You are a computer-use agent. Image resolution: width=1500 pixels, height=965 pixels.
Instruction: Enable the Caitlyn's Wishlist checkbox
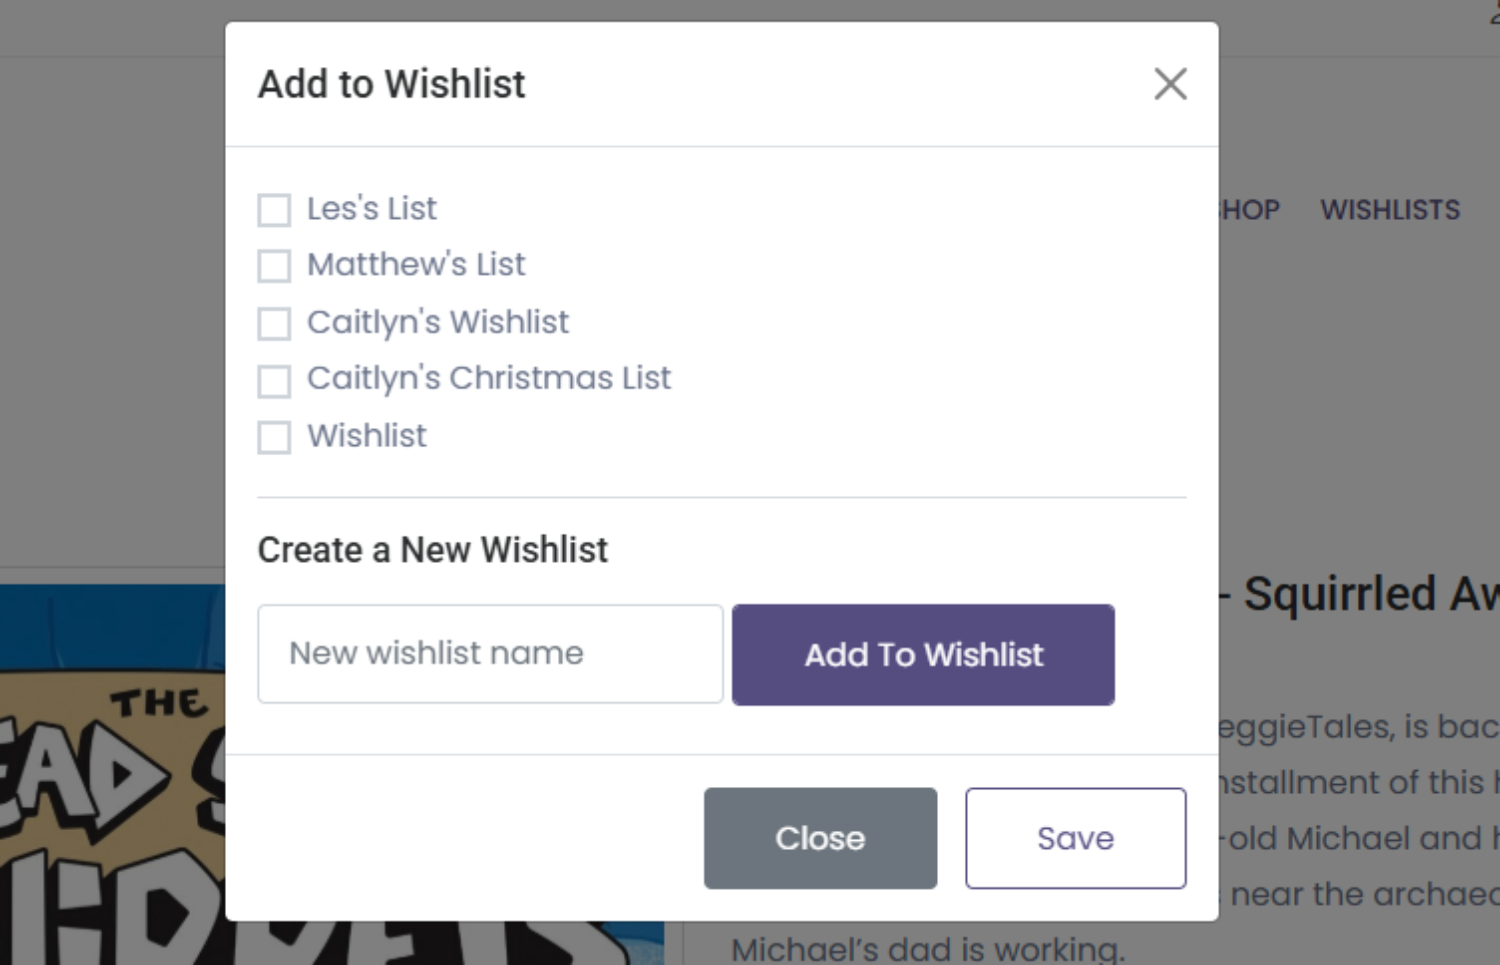274,323
